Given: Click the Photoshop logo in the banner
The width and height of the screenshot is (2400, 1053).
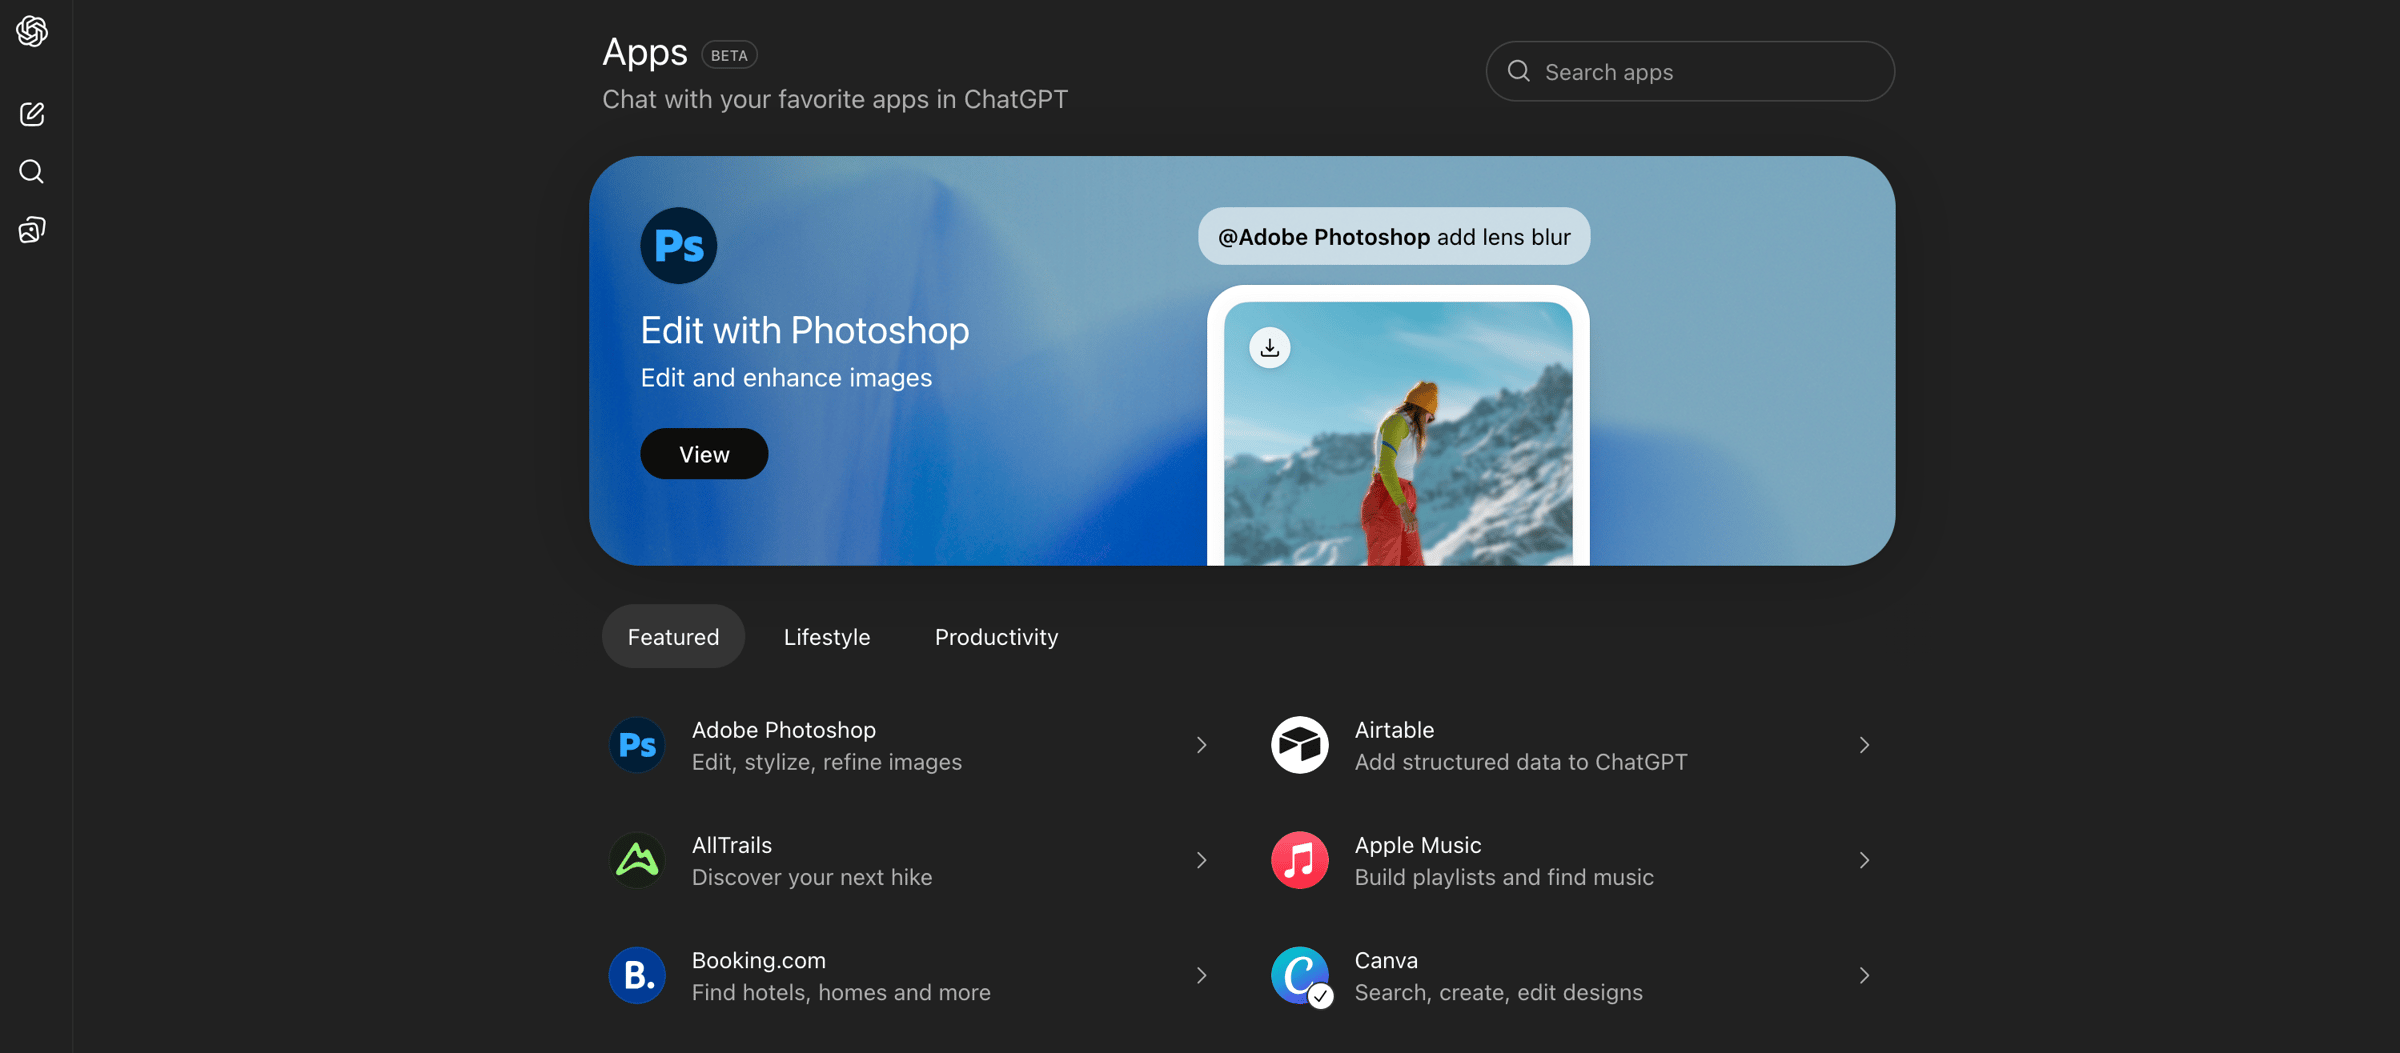Looking at the screenshot, I should point(678,246).
